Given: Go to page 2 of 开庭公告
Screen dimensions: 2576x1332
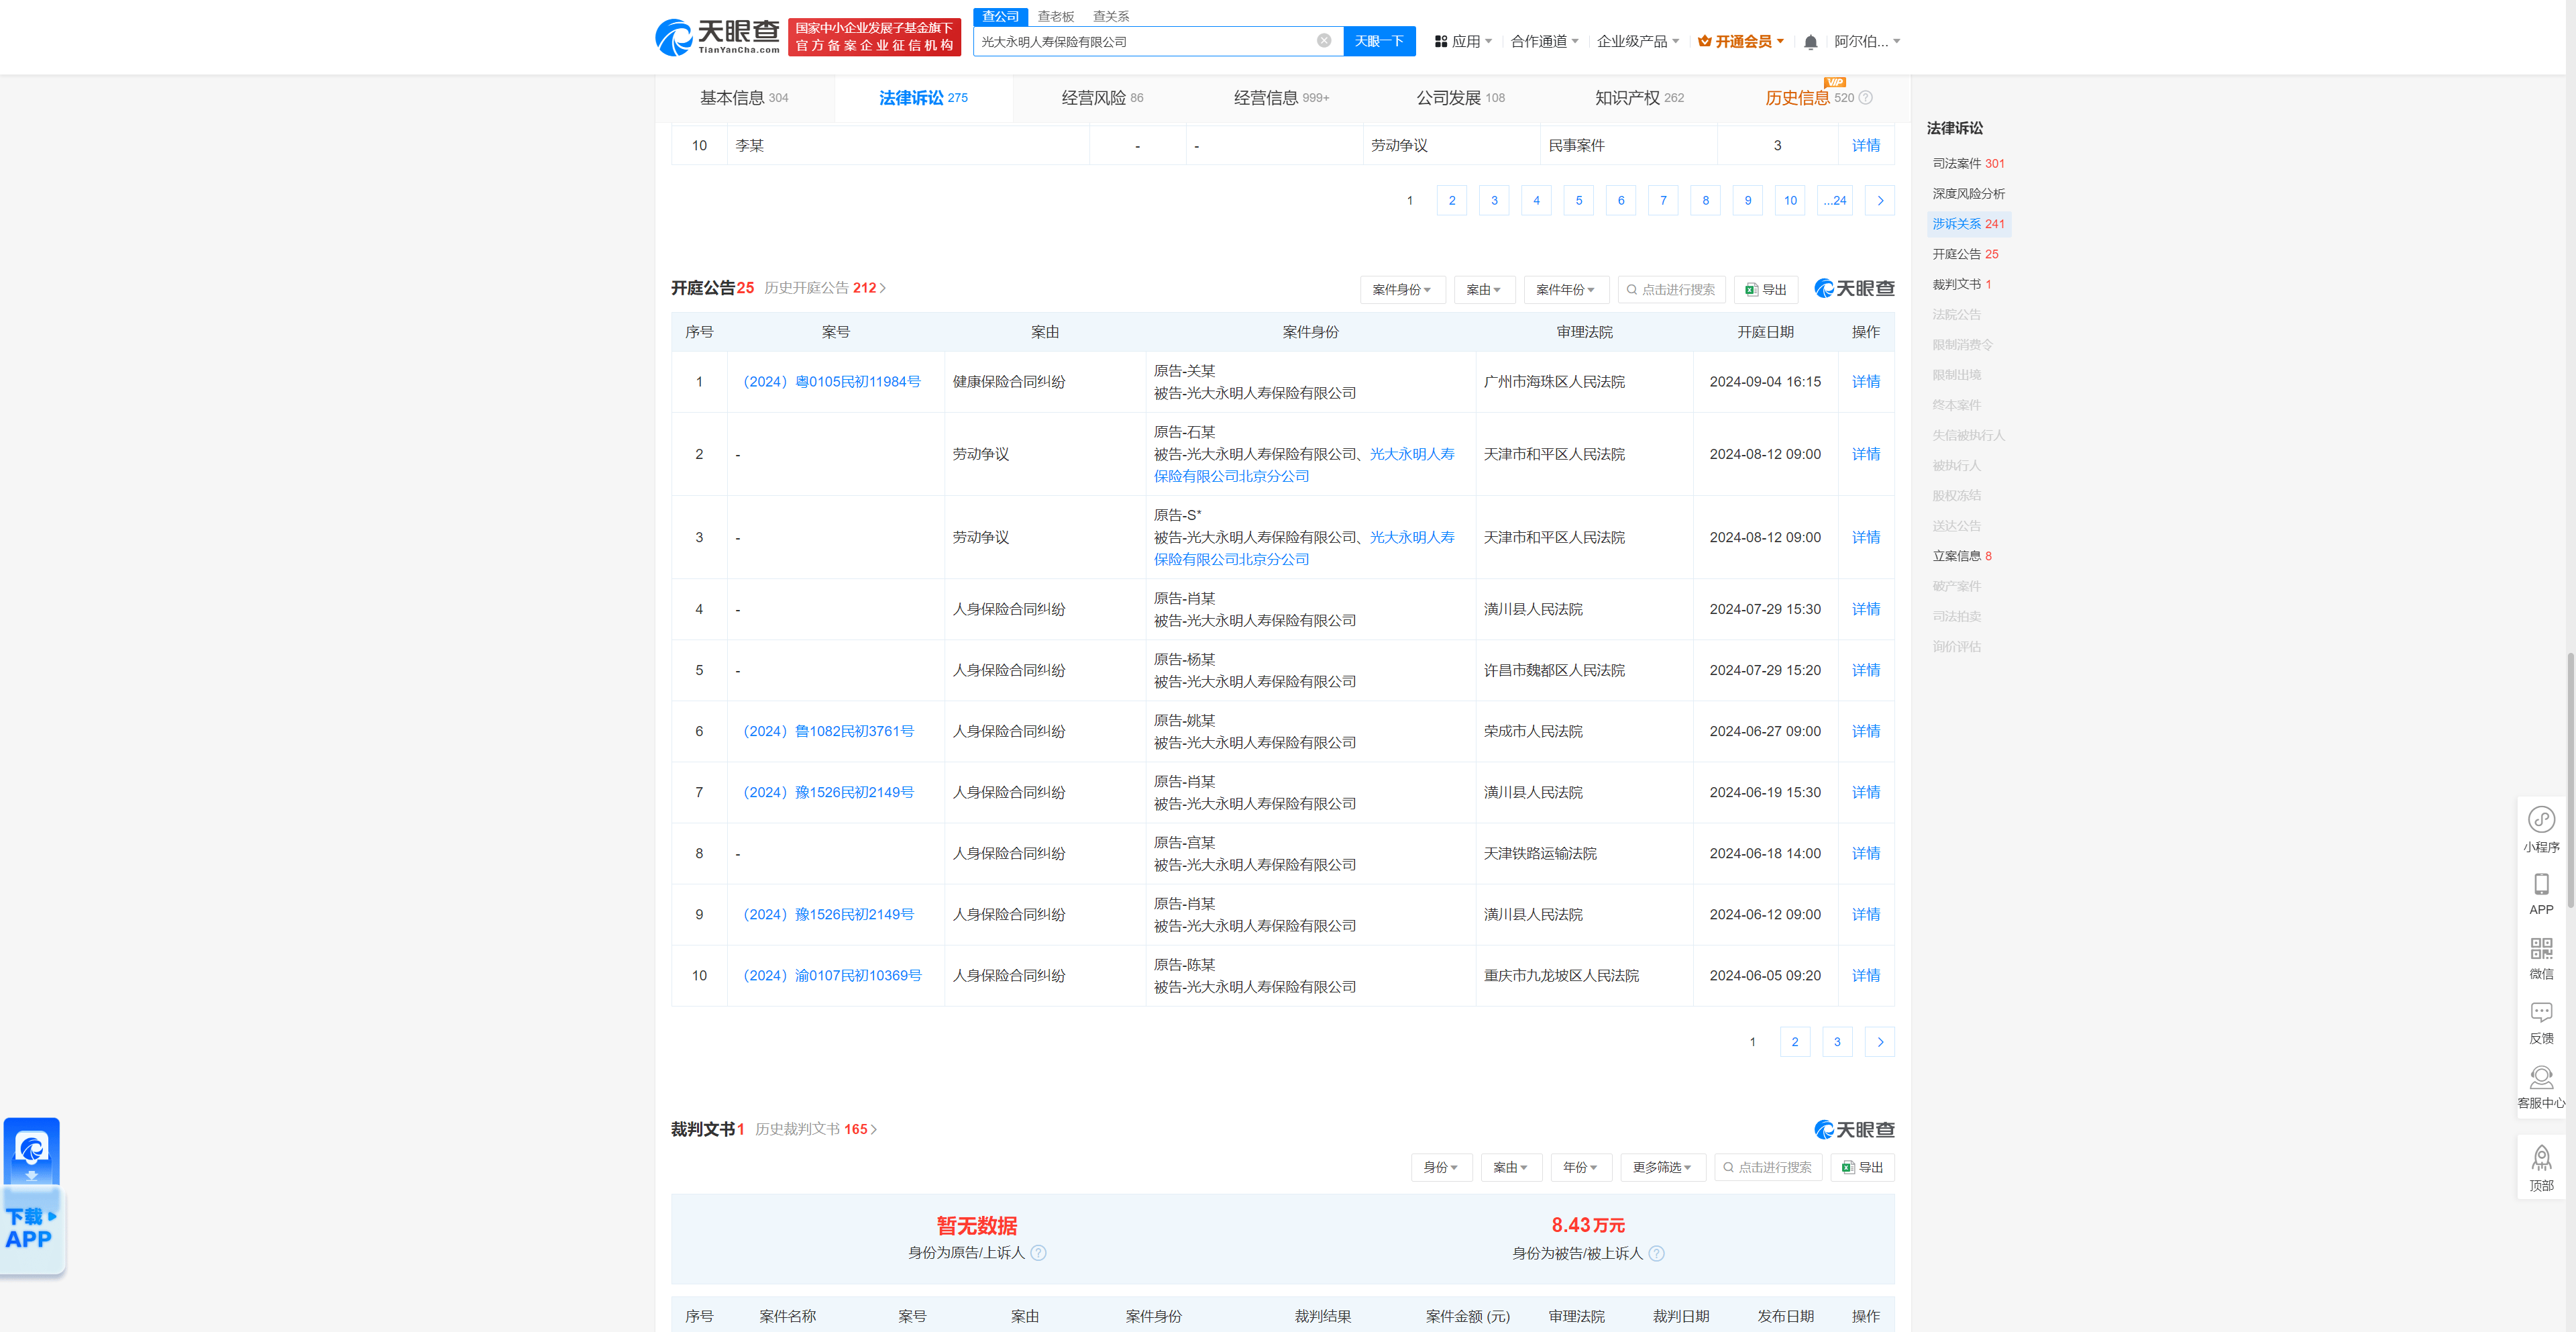Looking at the screenshot, I should pyautogui.click(x=1794, y=1042).
